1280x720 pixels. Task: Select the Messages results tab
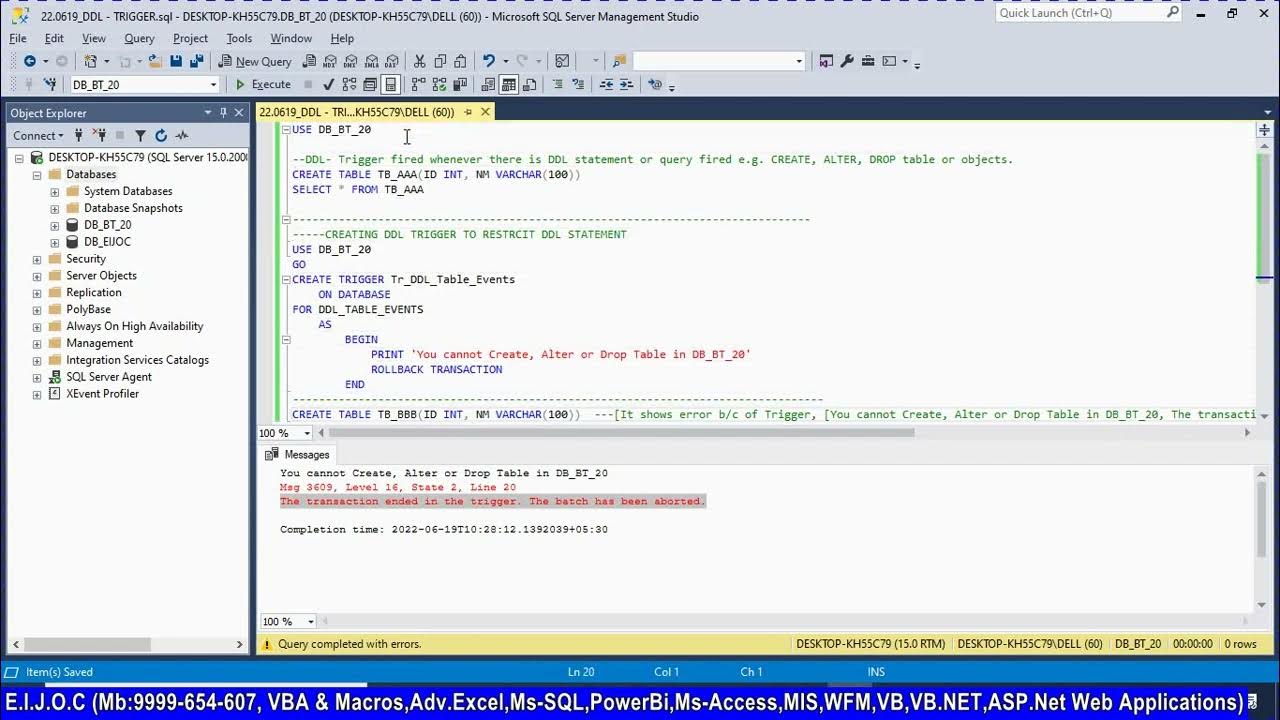pyautogui.click(x=297, y=454)
